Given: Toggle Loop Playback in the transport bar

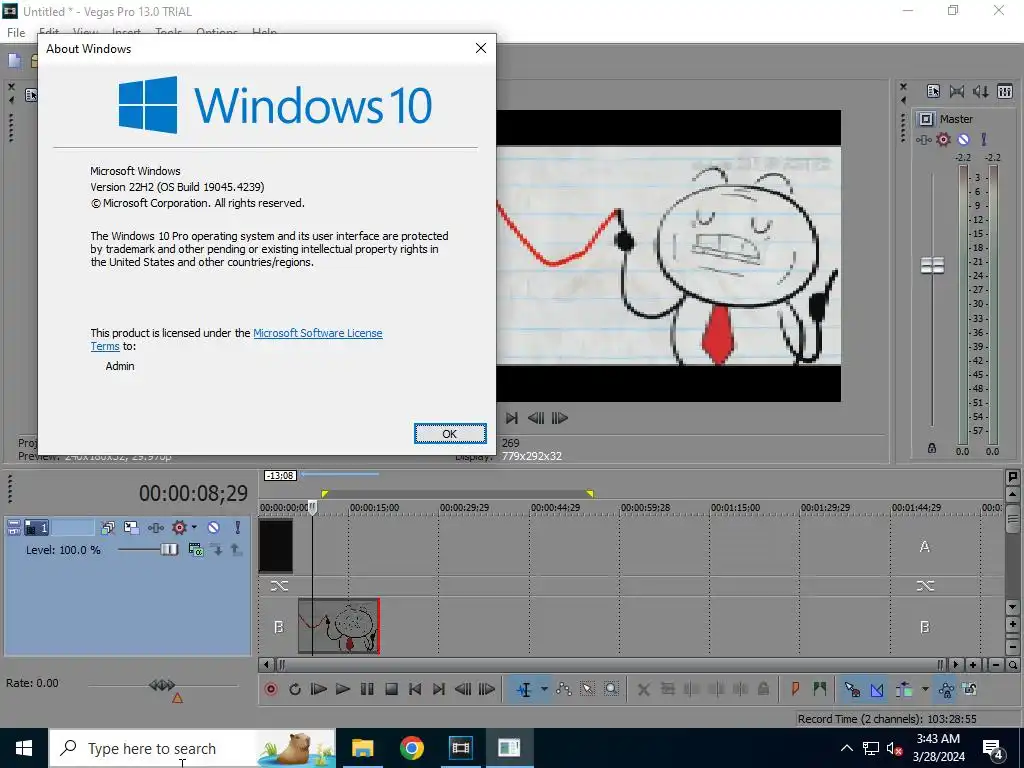Looking at the screenshot, I should pyautogui.click(x=295, y=689).
